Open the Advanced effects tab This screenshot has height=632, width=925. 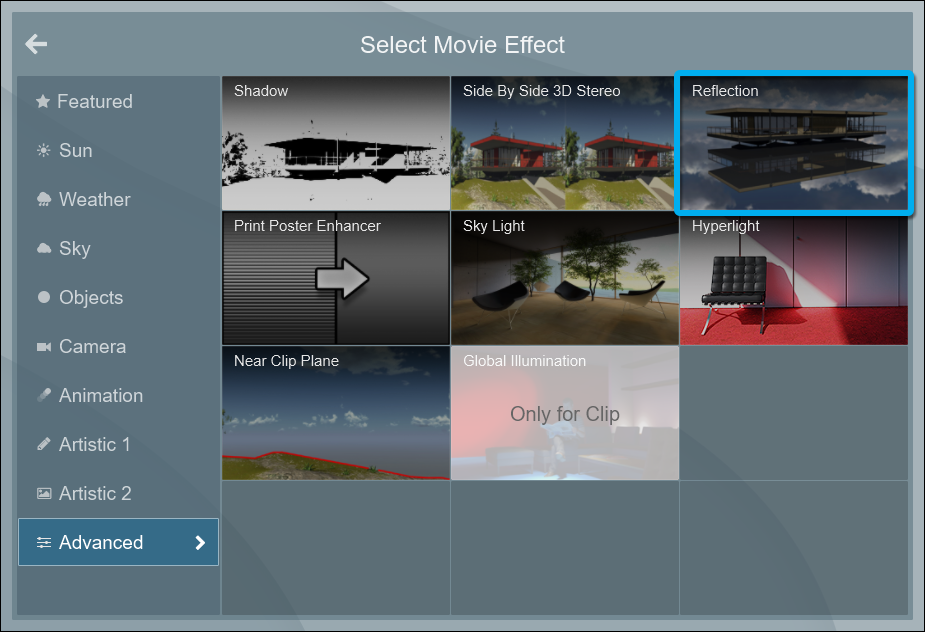[x=101, y=543]
